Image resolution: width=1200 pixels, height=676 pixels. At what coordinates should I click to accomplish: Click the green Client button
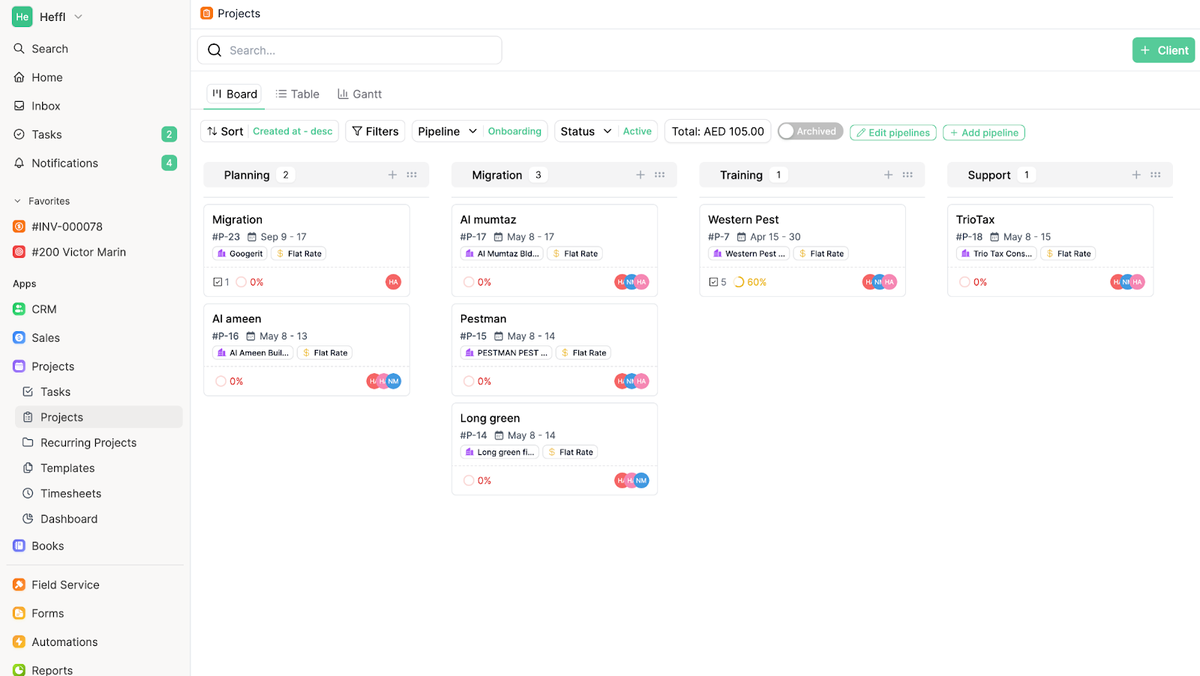point(1163,49)
